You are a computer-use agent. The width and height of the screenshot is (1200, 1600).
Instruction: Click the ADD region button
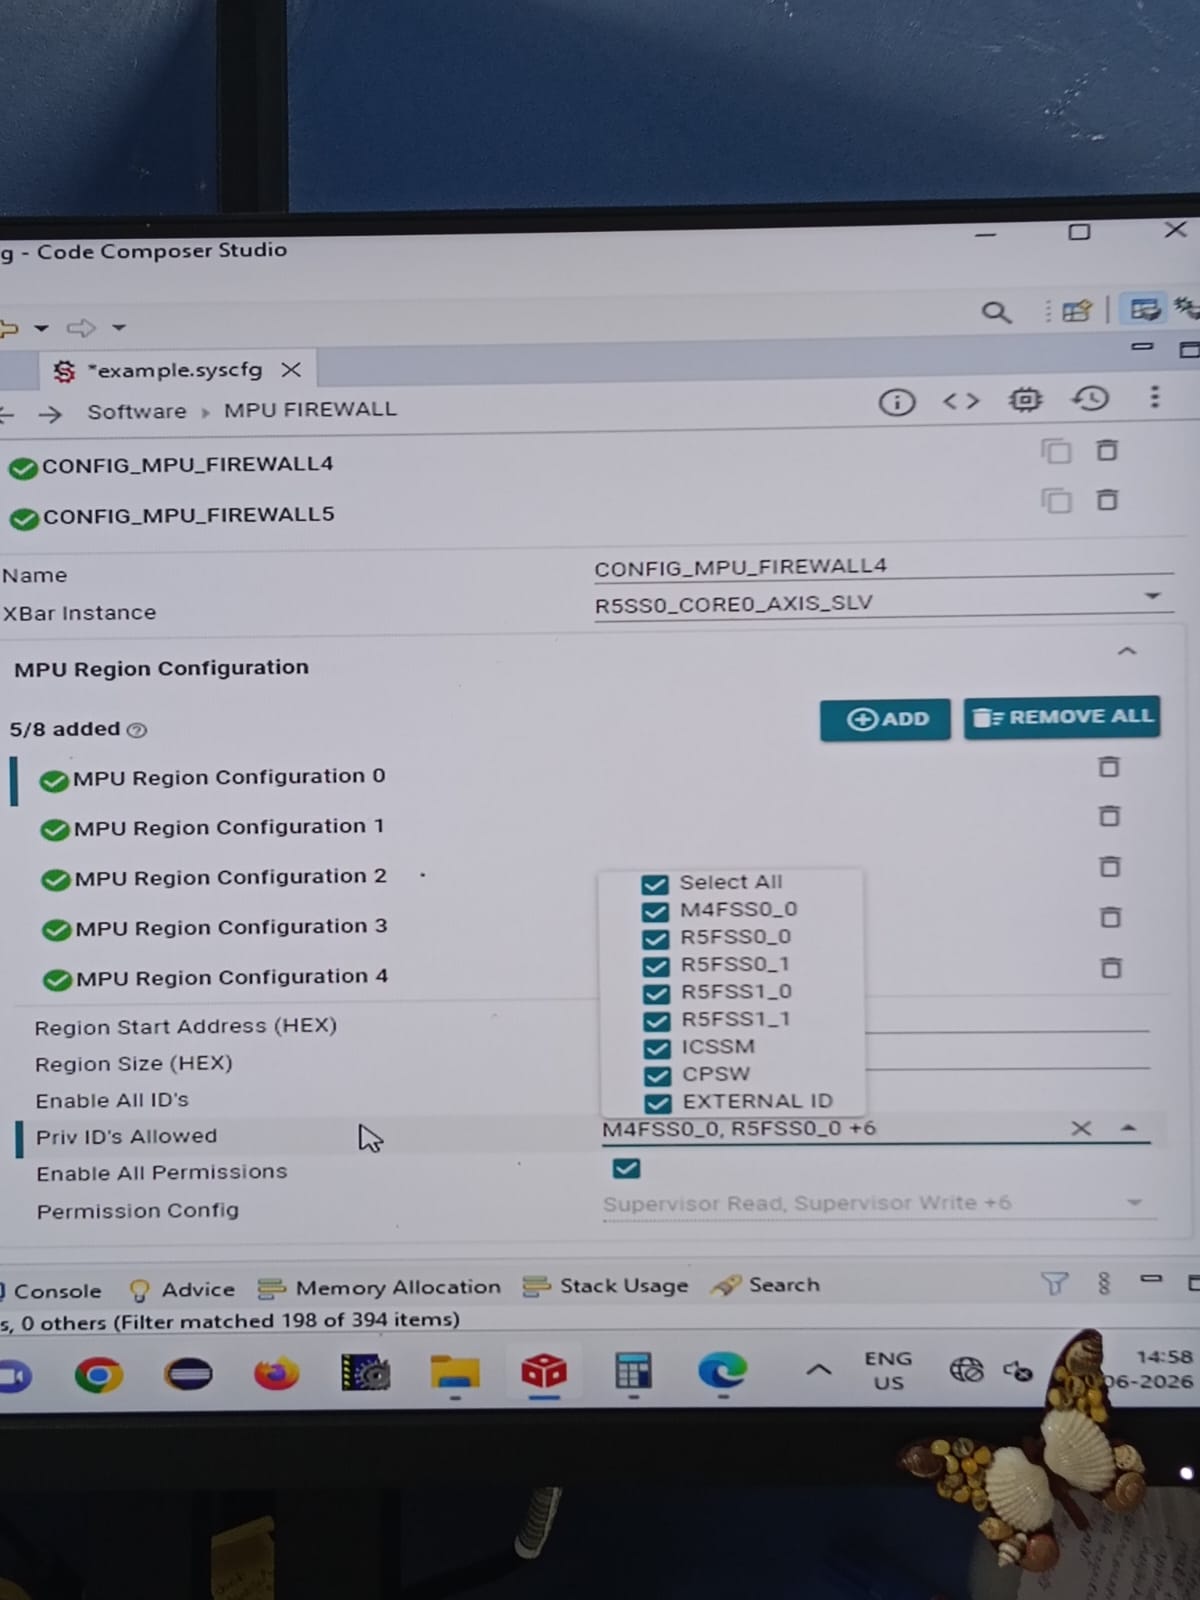[x=885, y=719]
